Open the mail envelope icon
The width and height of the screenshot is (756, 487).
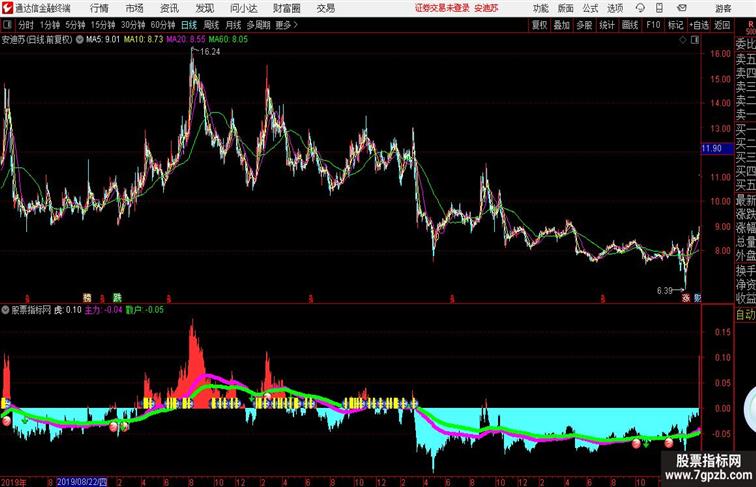click(682, 8)
